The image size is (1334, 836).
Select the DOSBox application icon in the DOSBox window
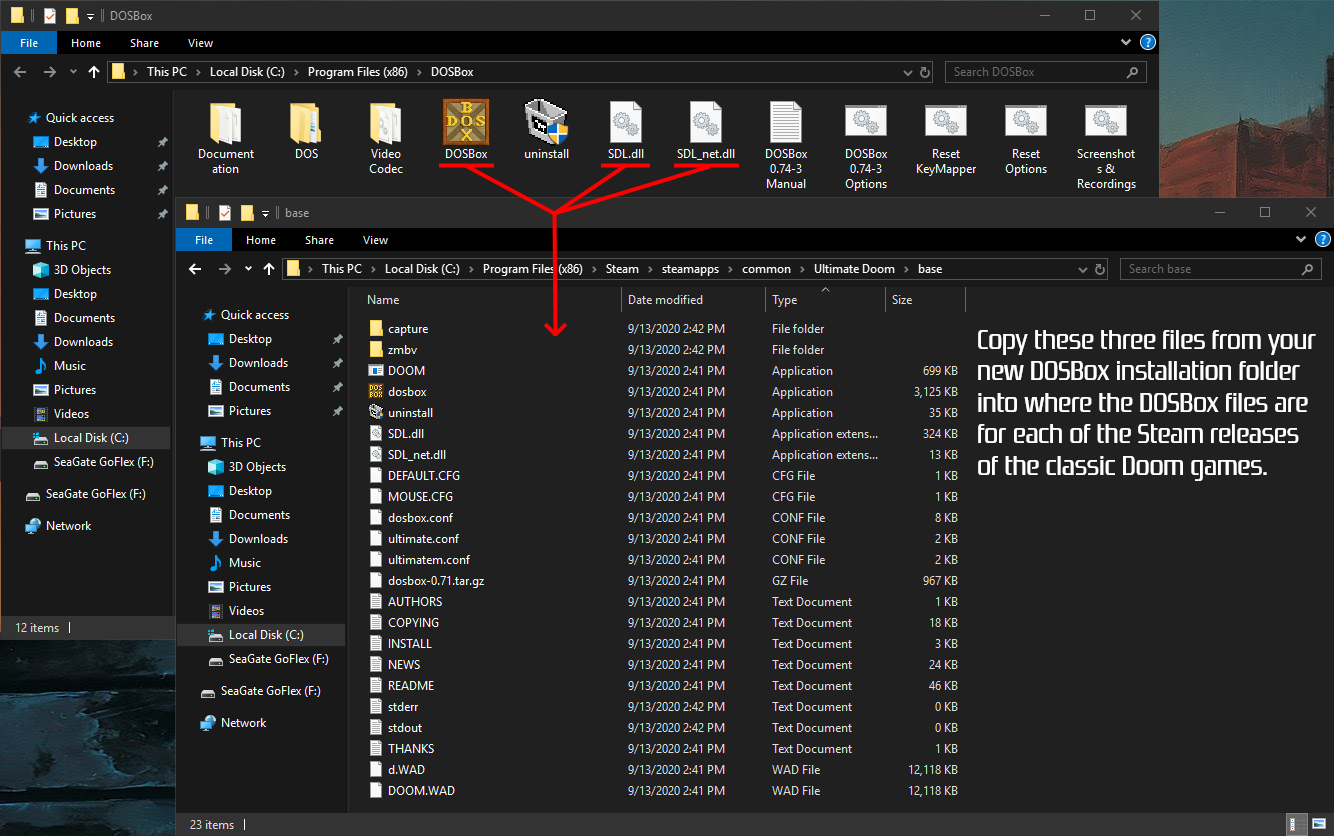[x=466, y=131]
